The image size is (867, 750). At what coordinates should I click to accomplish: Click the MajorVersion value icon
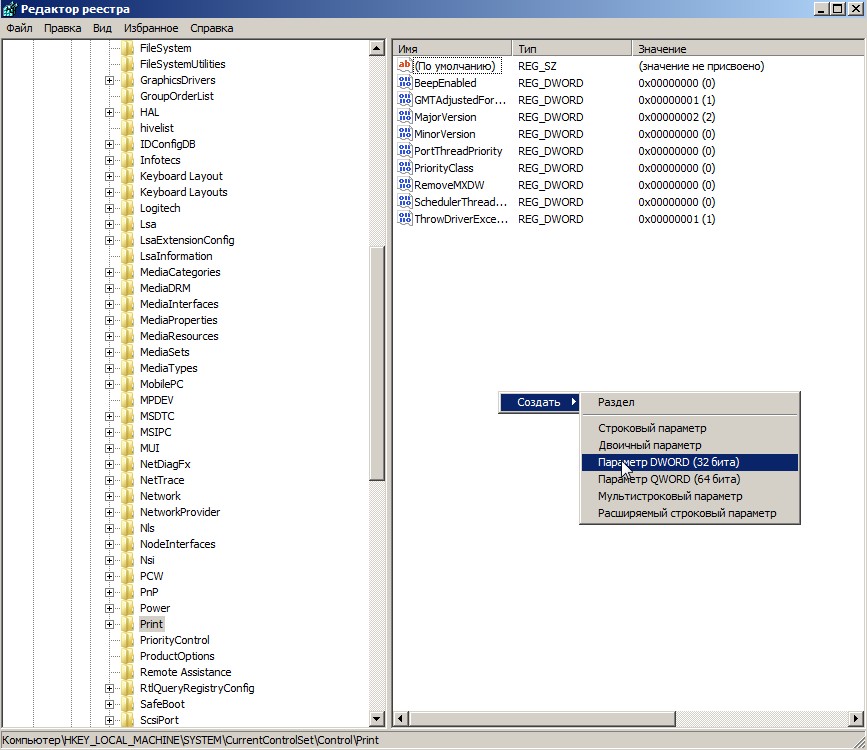405,117
